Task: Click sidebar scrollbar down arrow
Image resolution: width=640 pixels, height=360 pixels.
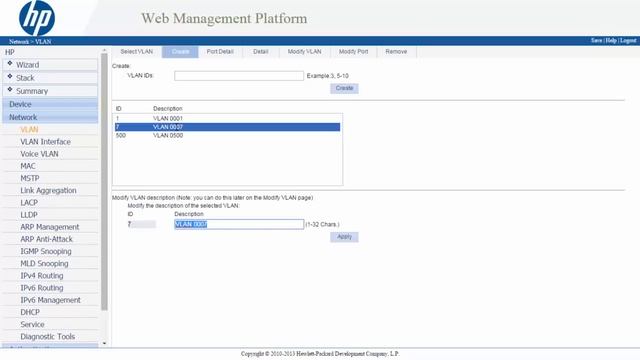Action: tap(104, 343)
